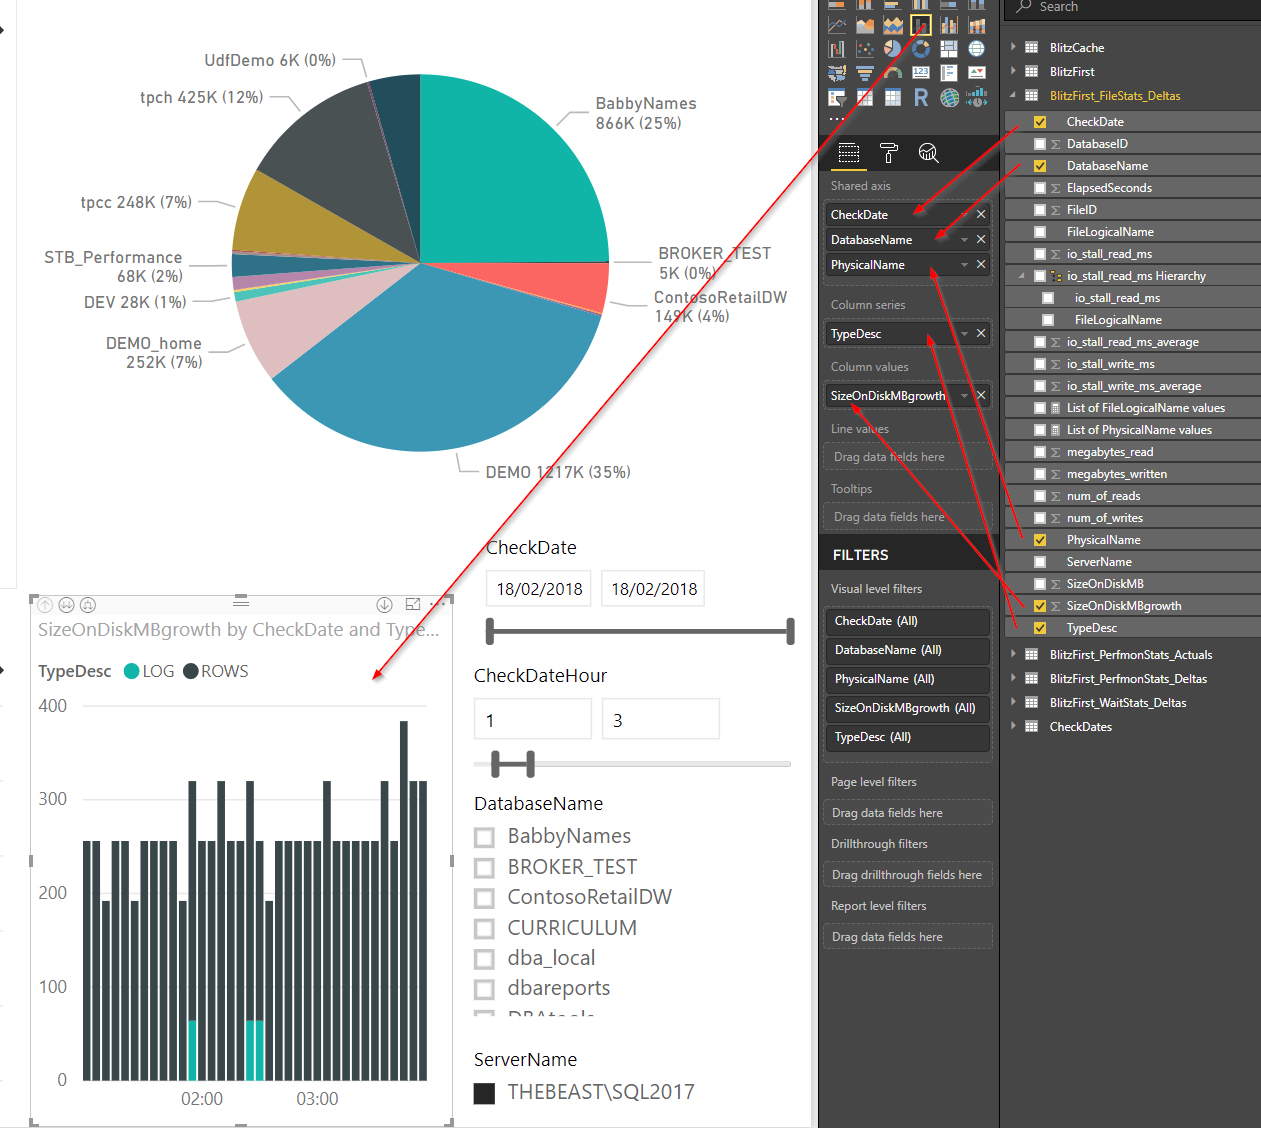1261x1128 pixels.
Task: Click the CheckDateHour slider right handle
Action: (530, 764)
